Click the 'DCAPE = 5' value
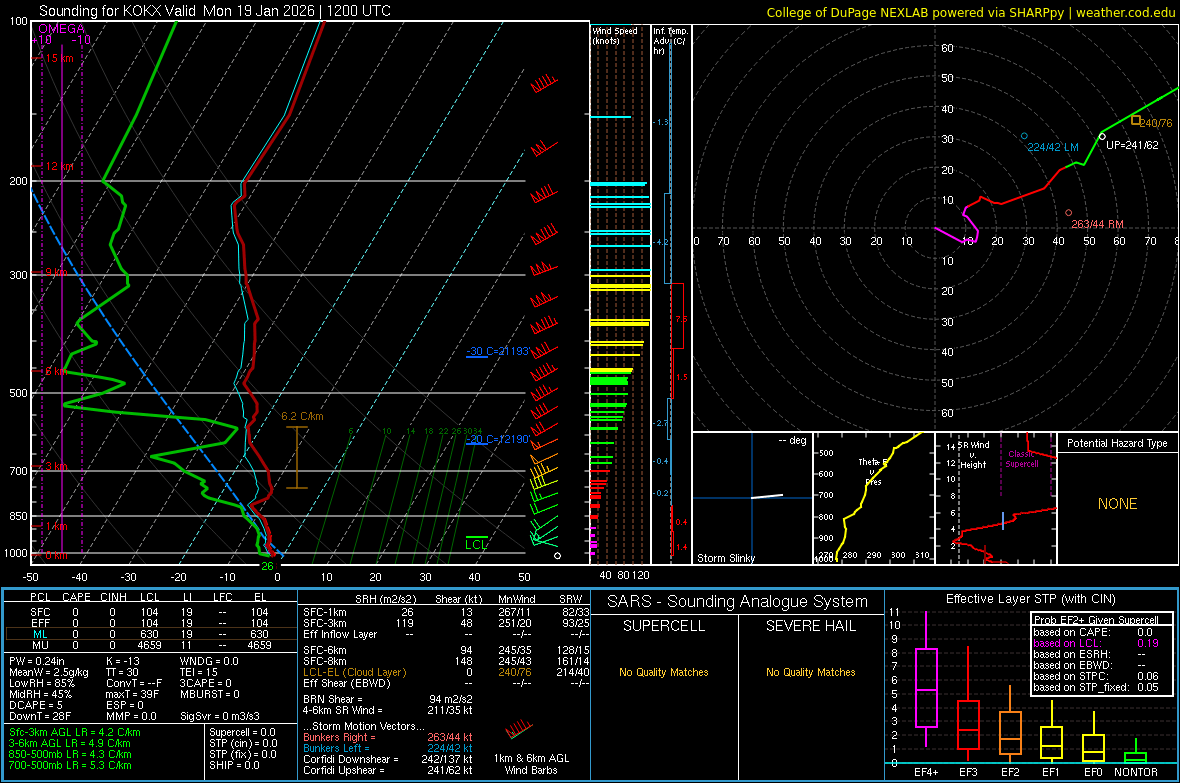The height and width of the screenshot is (783, 1180). coord(36,705)
